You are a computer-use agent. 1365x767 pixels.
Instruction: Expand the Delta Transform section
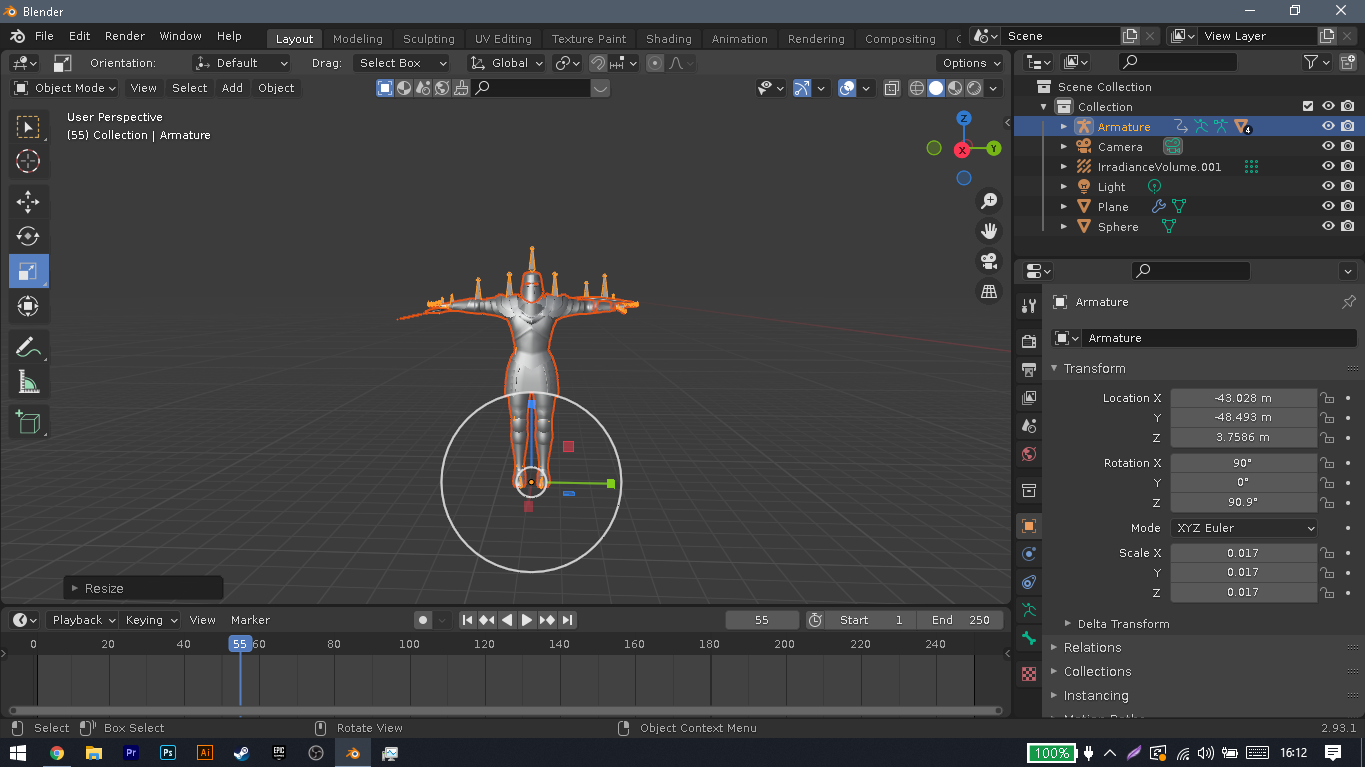1123,624
